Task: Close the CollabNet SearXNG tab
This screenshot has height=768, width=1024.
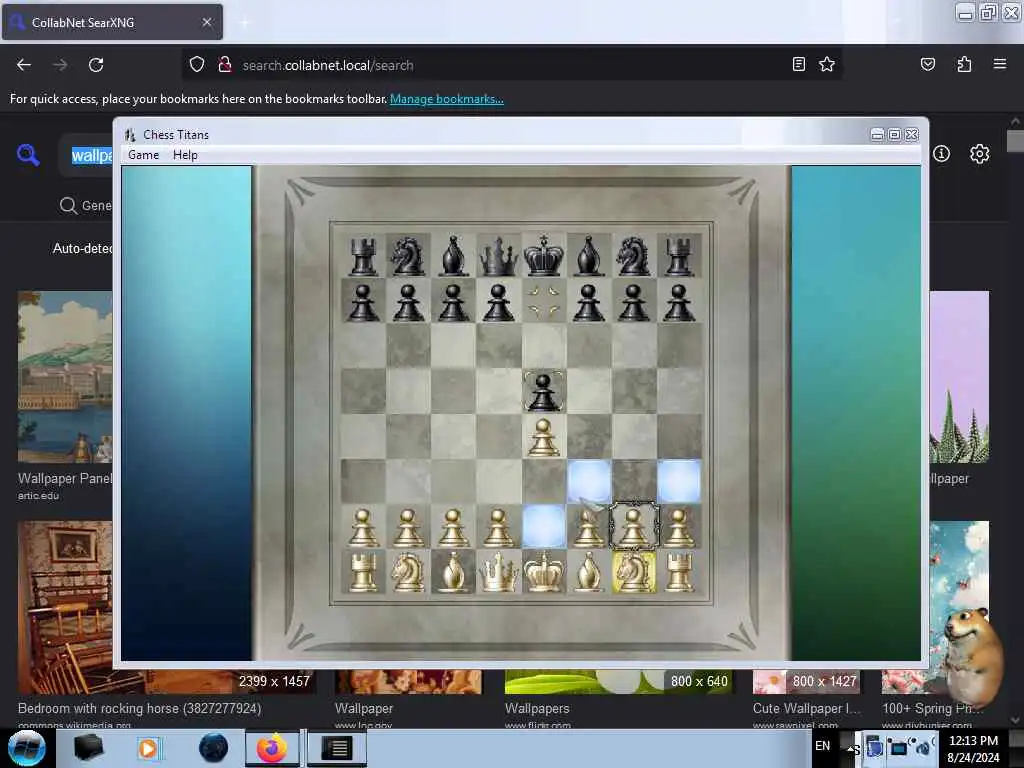Action: [x=207, y=22]
